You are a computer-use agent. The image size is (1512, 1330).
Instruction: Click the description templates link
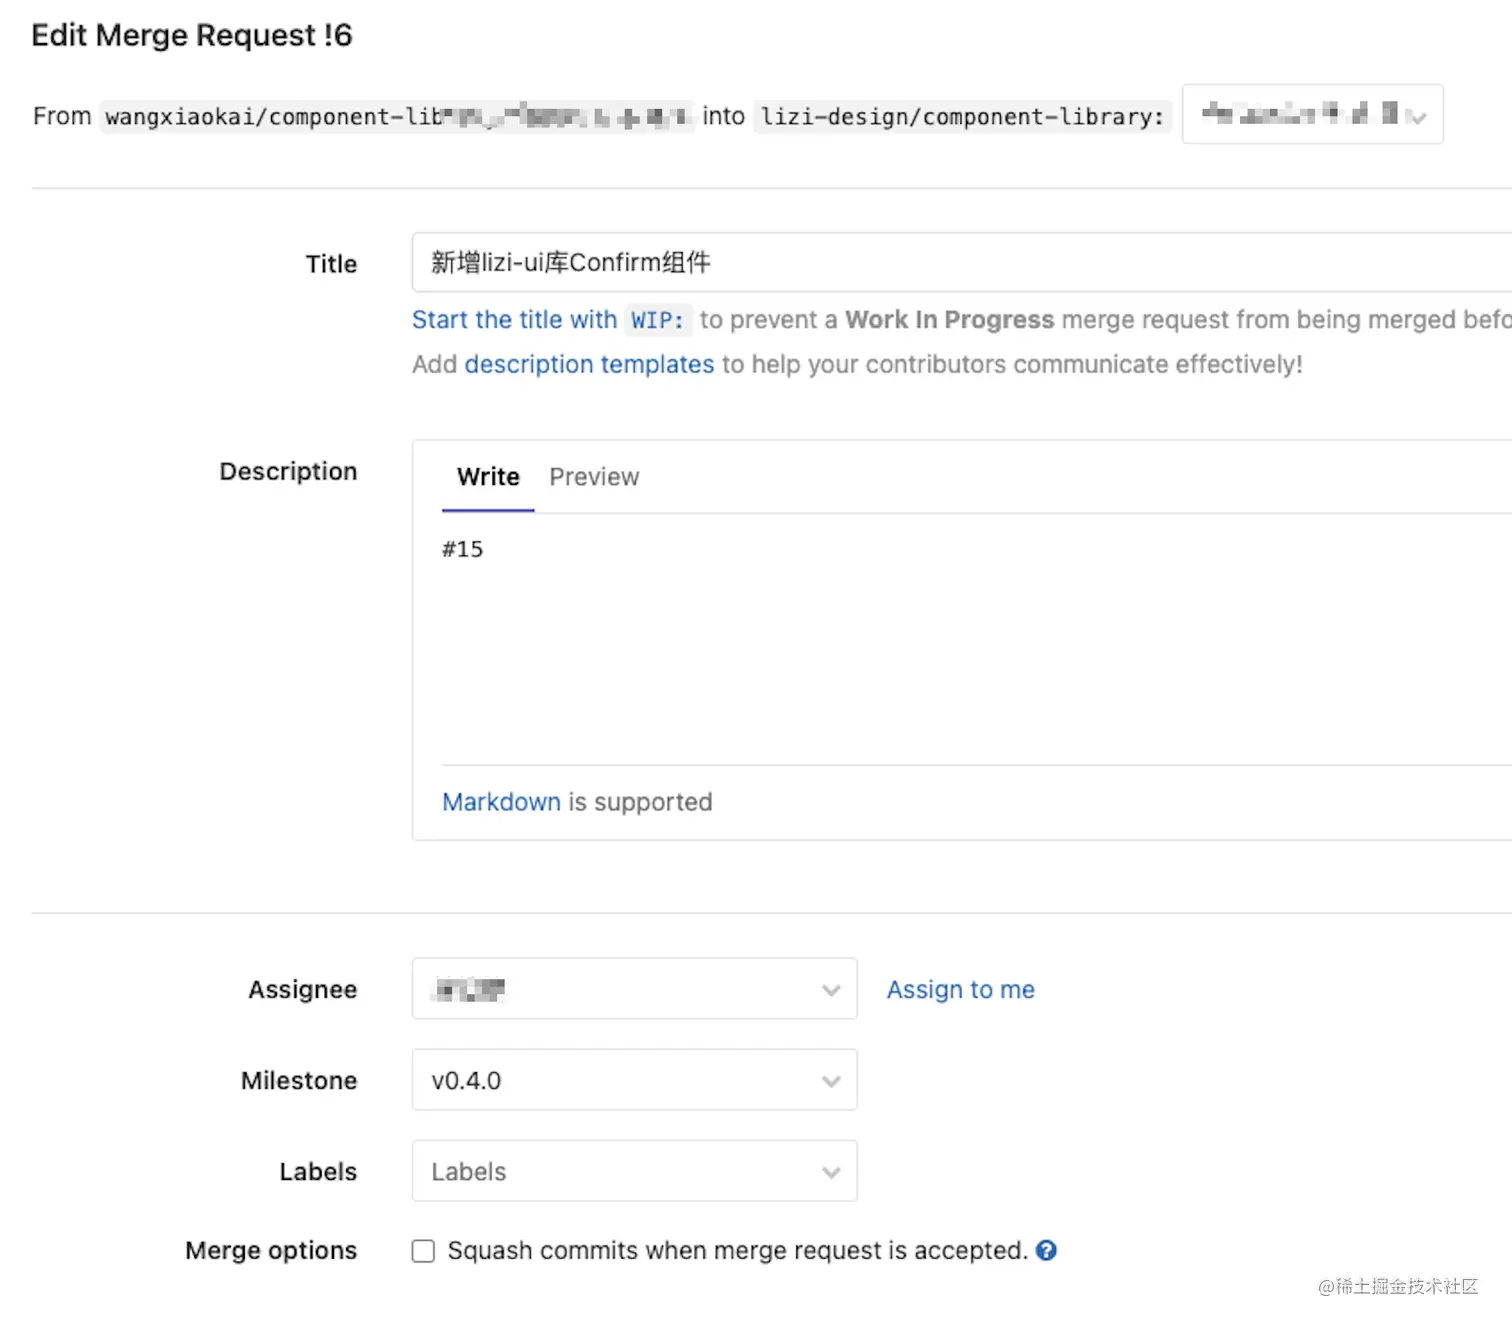pyautogui.click(x=589, y=364)
